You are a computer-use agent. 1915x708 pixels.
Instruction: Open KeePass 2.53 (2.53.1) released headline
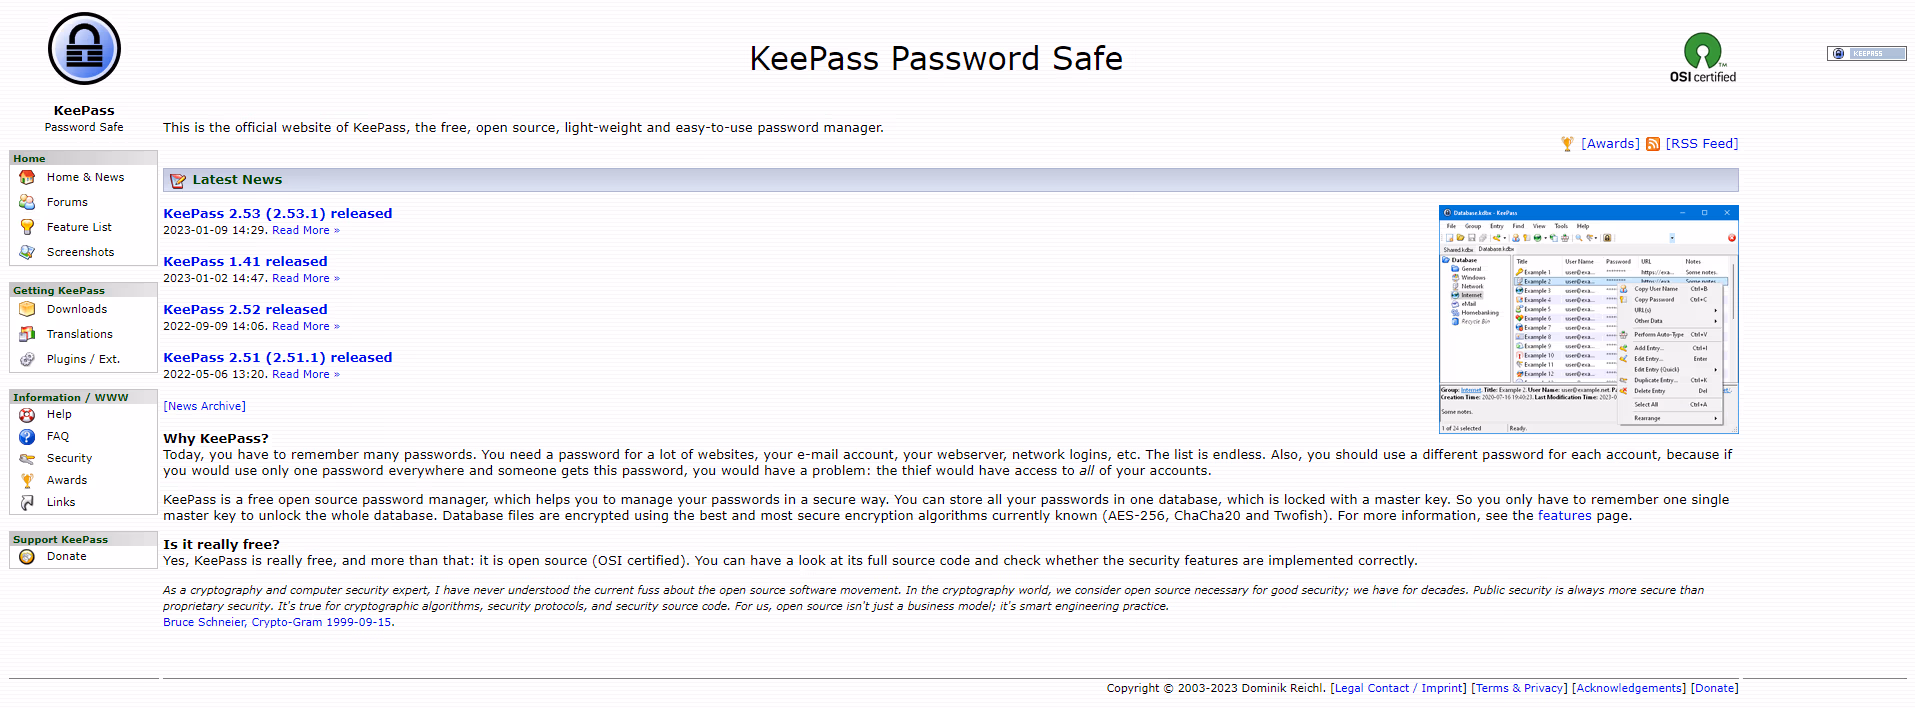coord(277,213)
